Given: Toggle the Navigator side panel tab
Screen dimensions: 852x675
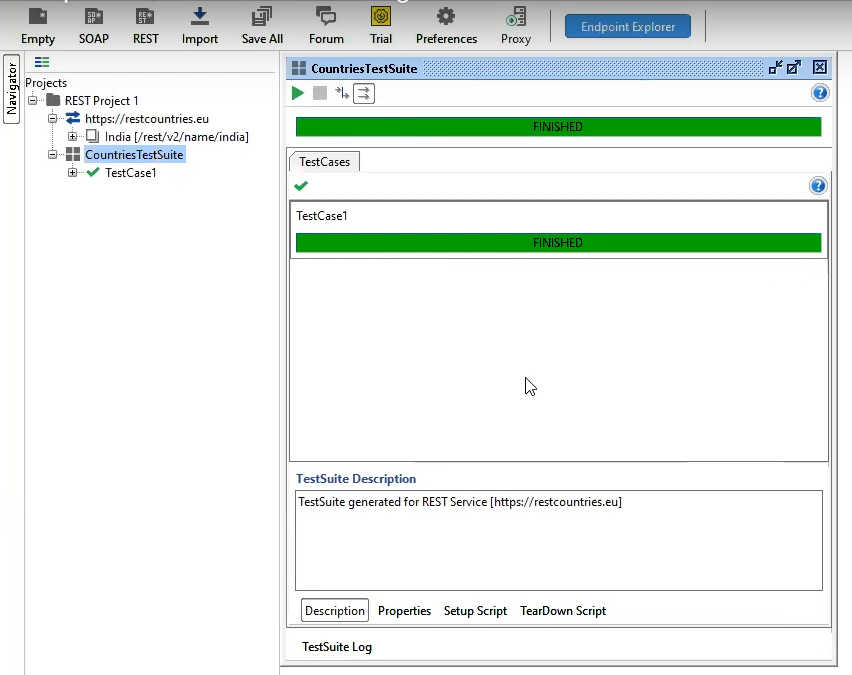Looking at the screenshot, I should 12,89.
